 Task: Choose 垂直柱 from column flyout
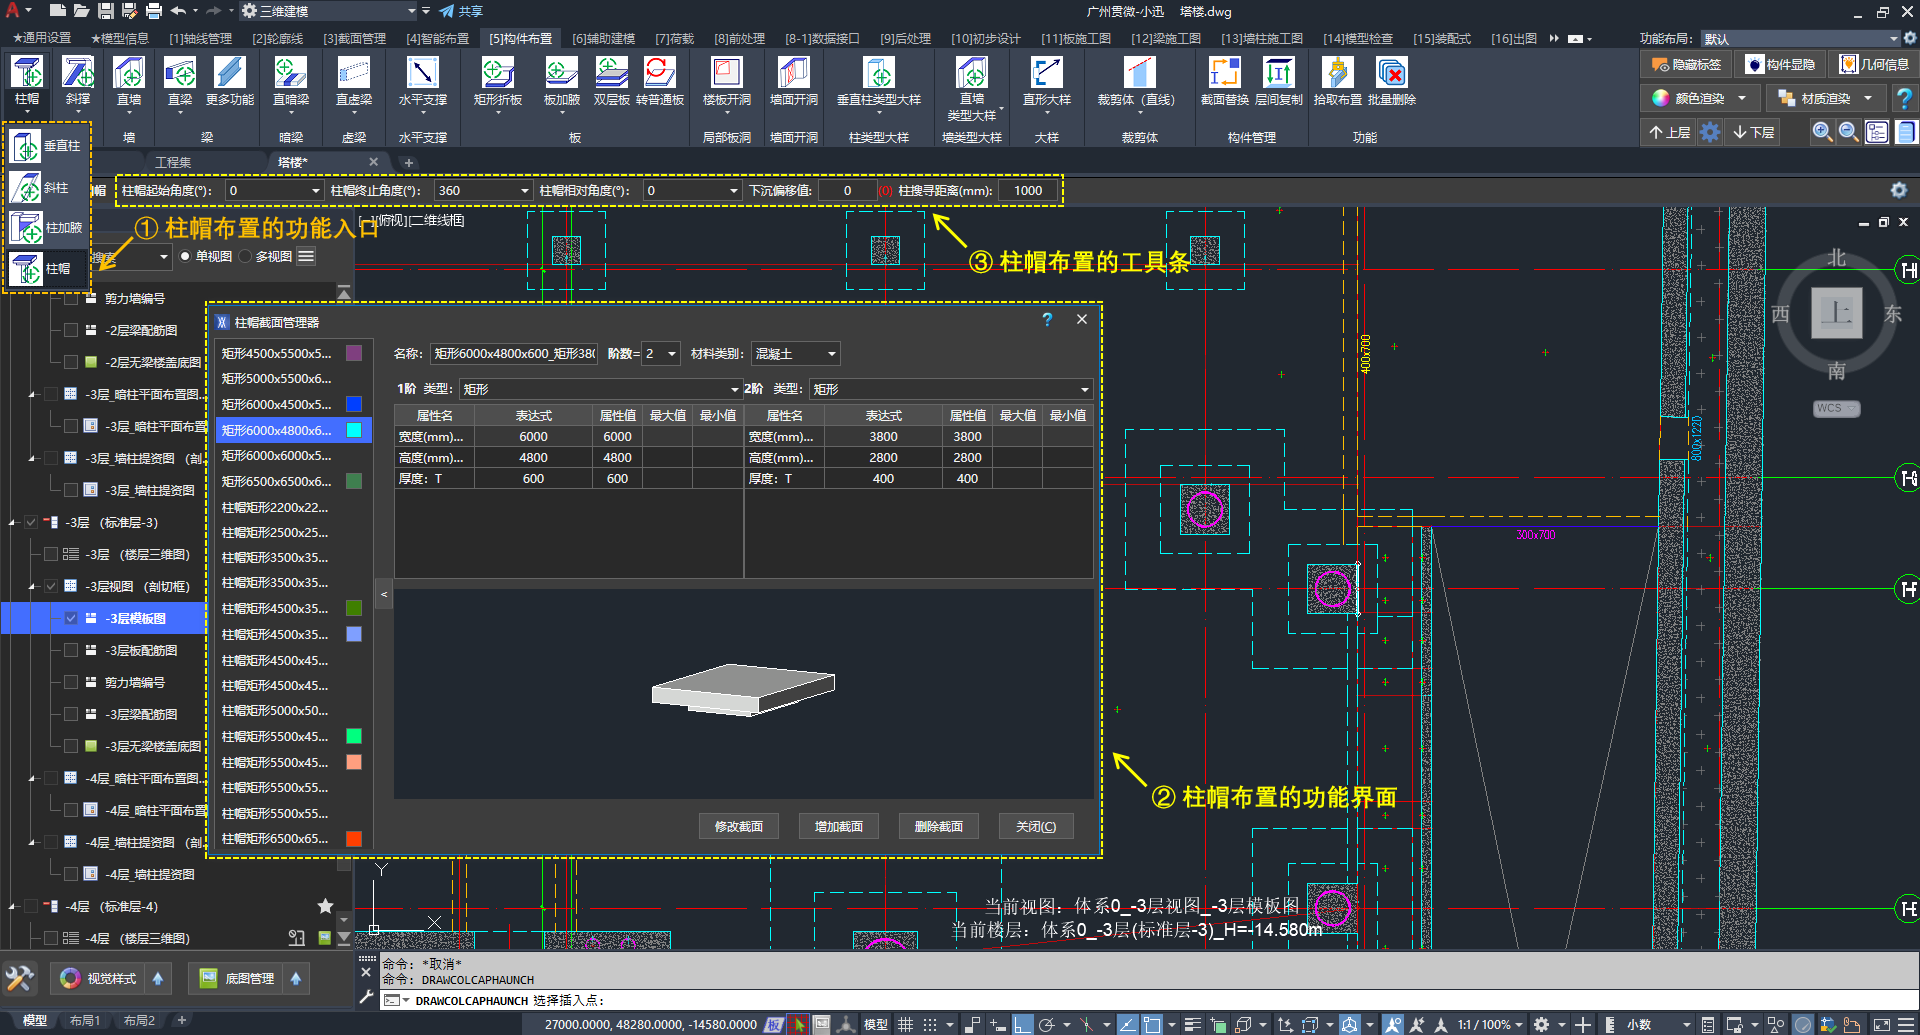[x=46, y=146]
